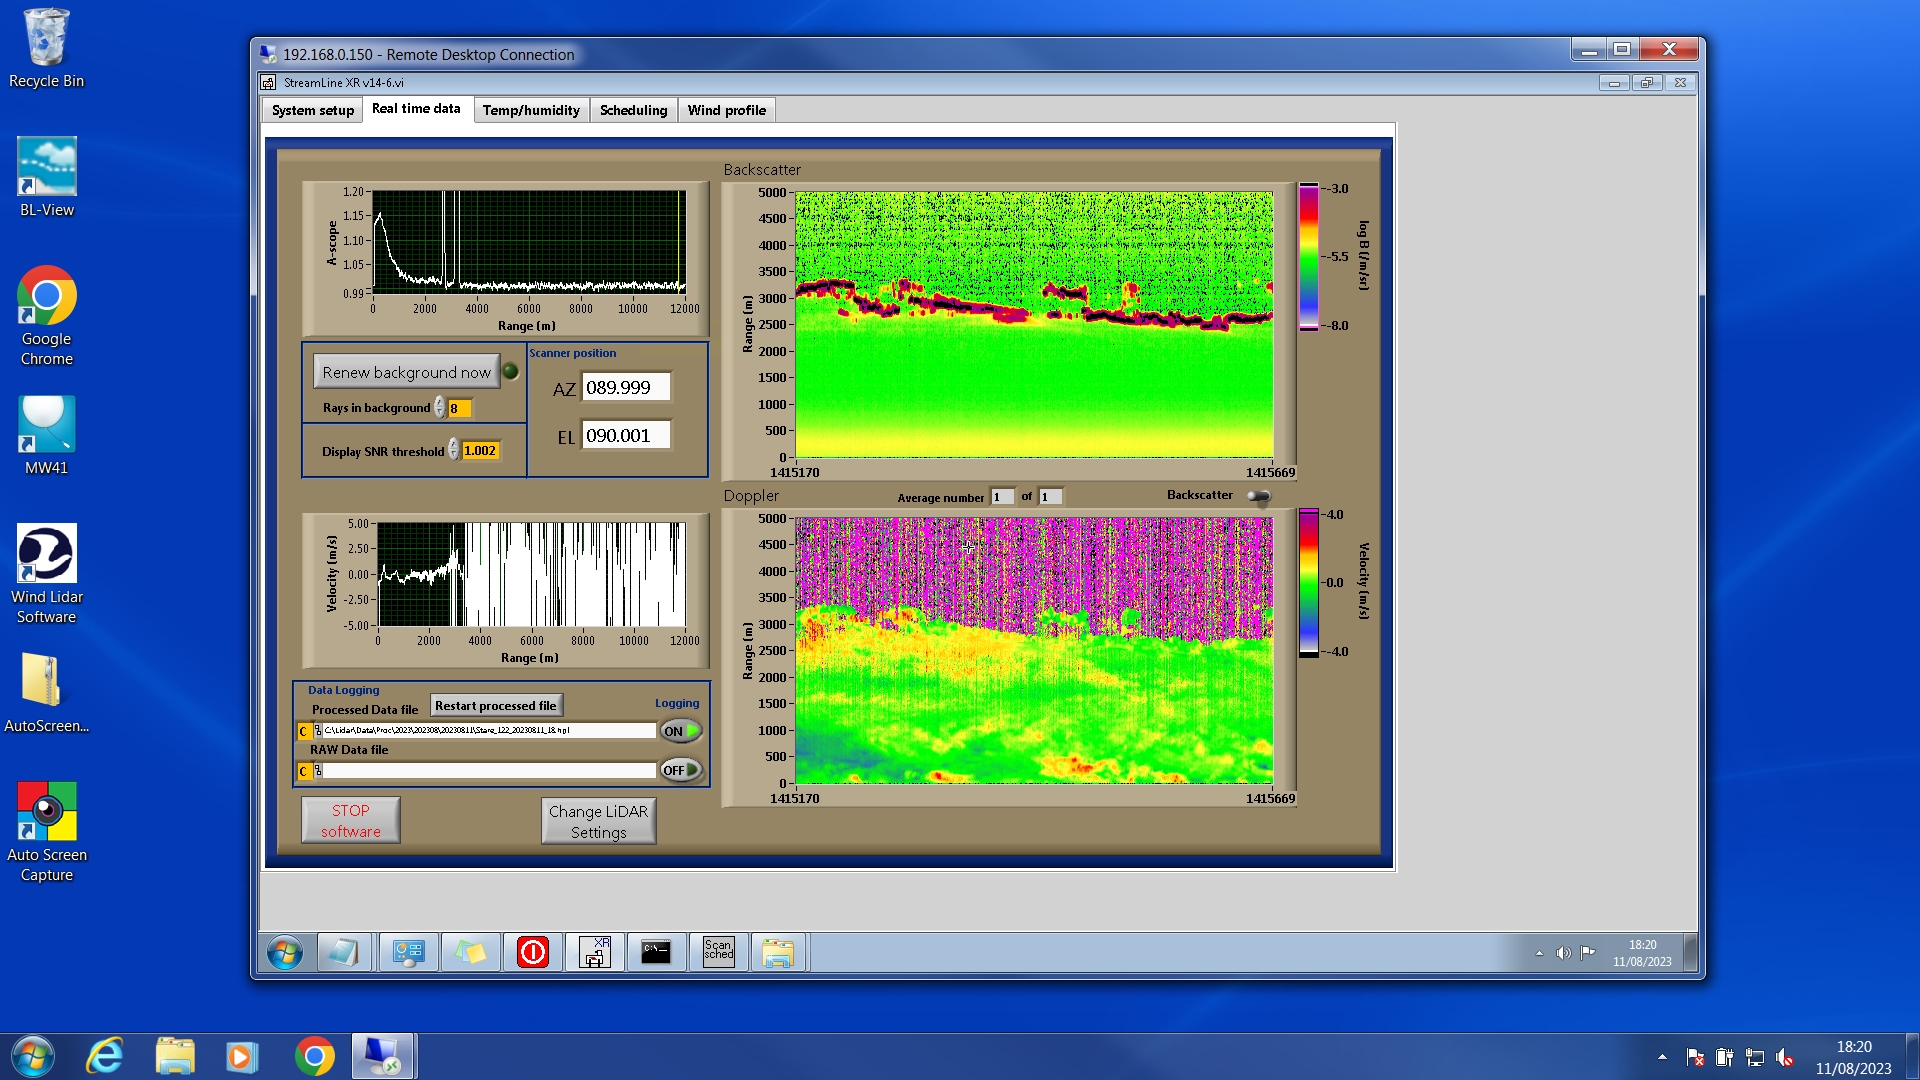The image size is (1920, 1080).
Task: Click Display SNR threshold stepper arrows
Action: click(x=453, y=450)
